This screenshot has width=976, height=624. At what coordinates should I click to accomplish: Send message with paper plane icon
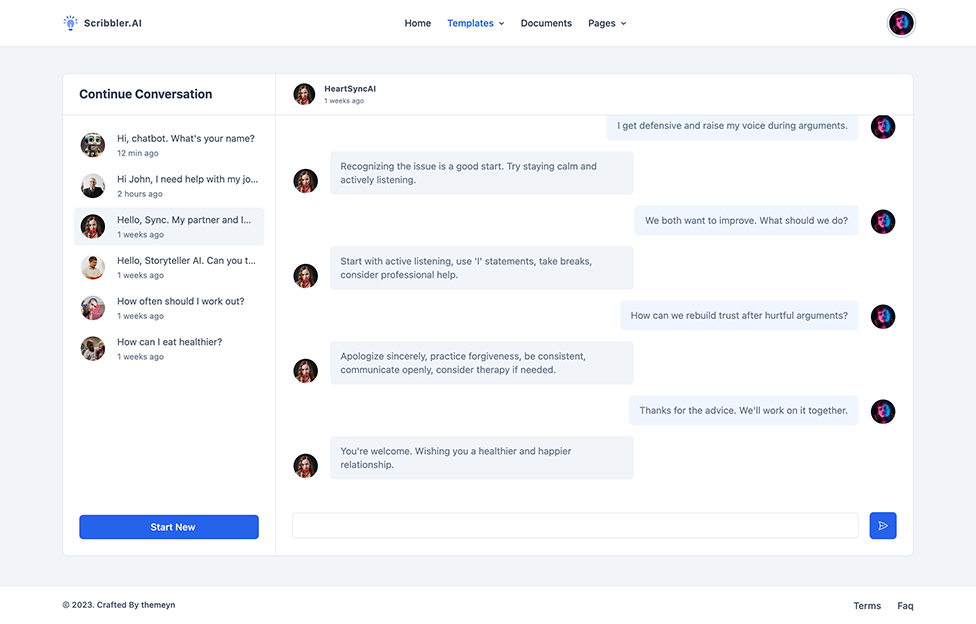[x=883, y=526]
